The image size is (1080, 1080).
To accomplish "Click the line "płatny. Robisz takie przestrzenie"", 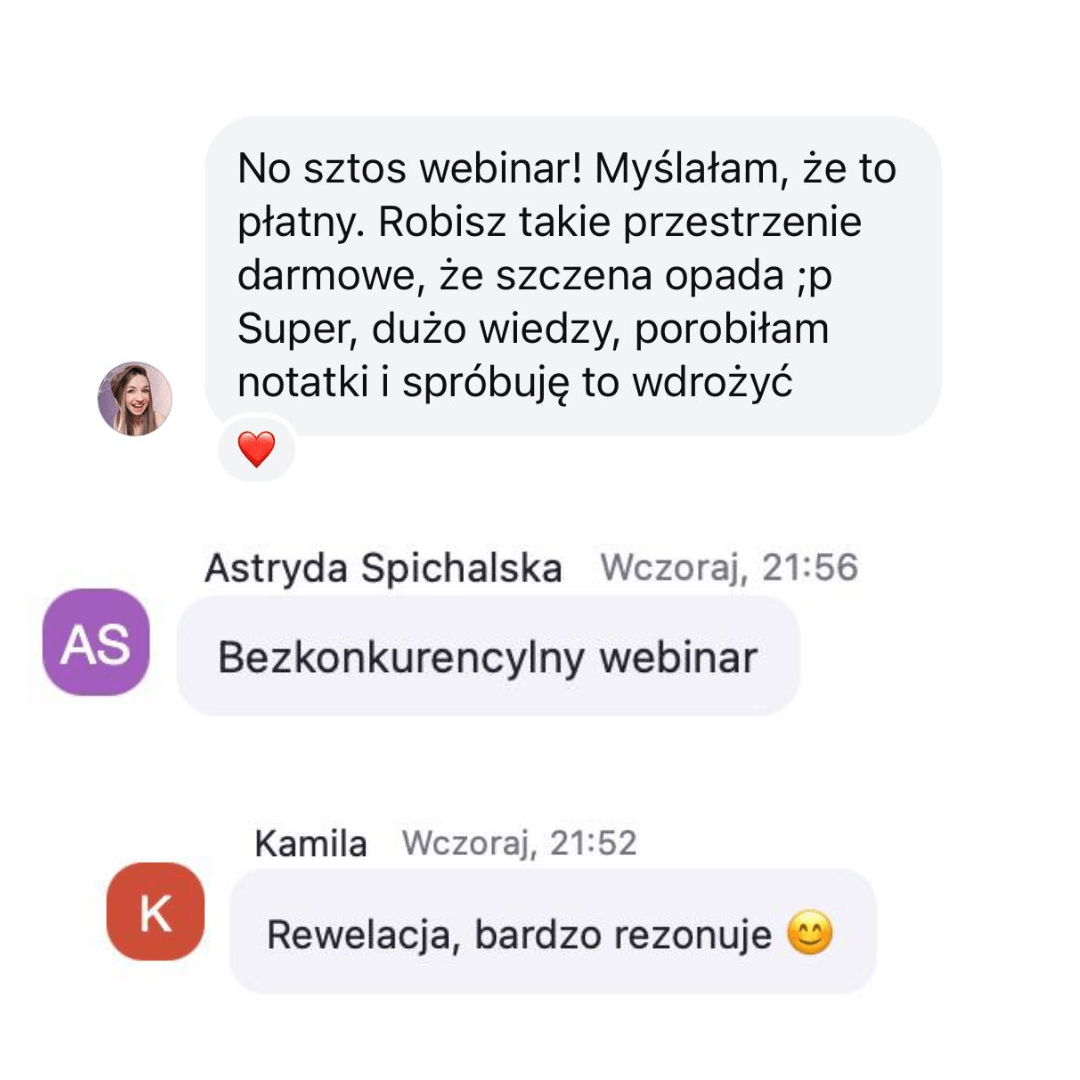I will click(x=549, y=222).
